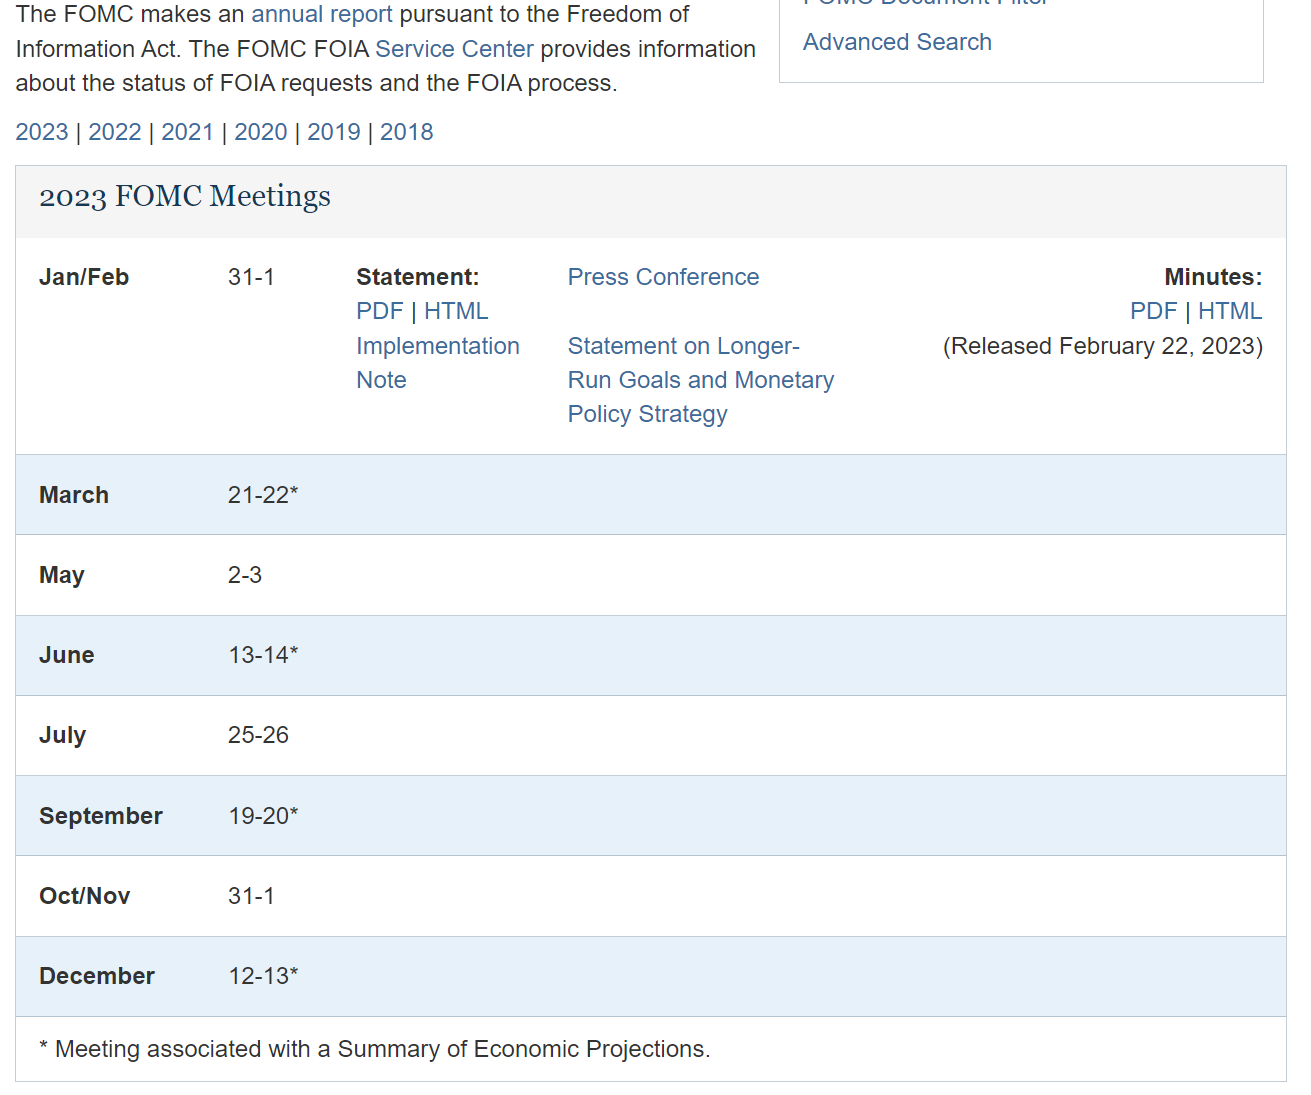Screen dimensions: 1311x1095
Task: Click the June month label
Action: click(x=67, y=655)
